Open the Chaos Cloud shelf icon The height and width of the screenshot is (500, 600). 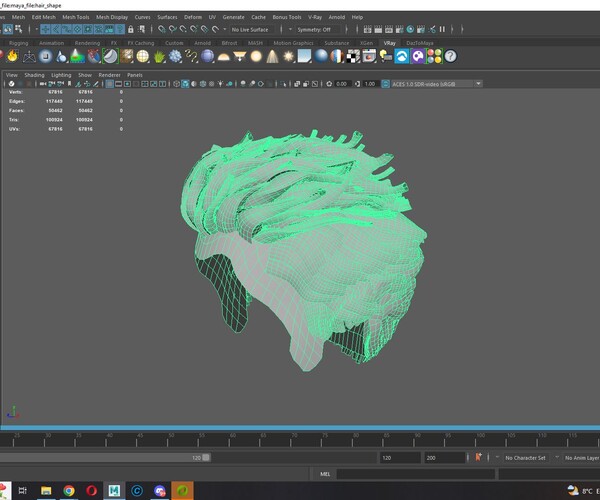click(x=402, y=56)
